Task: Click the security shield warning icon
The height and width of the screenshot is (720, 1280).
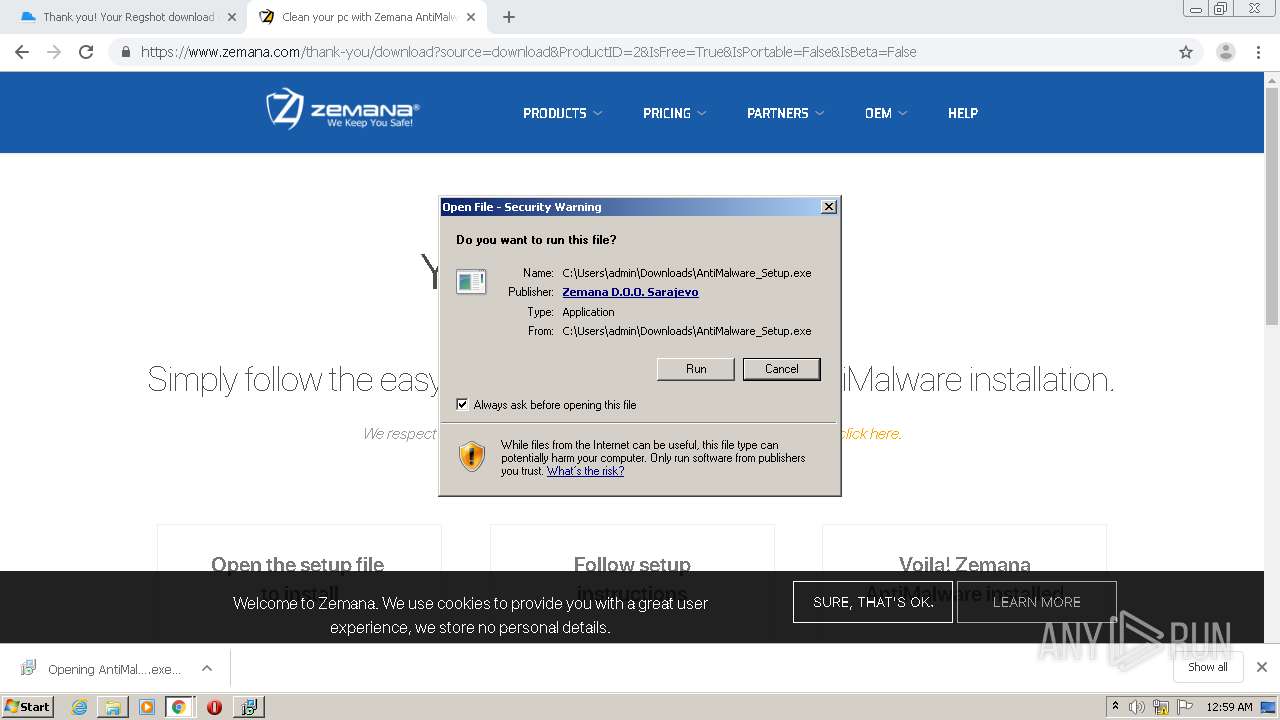Action: (x=471, y=456)
